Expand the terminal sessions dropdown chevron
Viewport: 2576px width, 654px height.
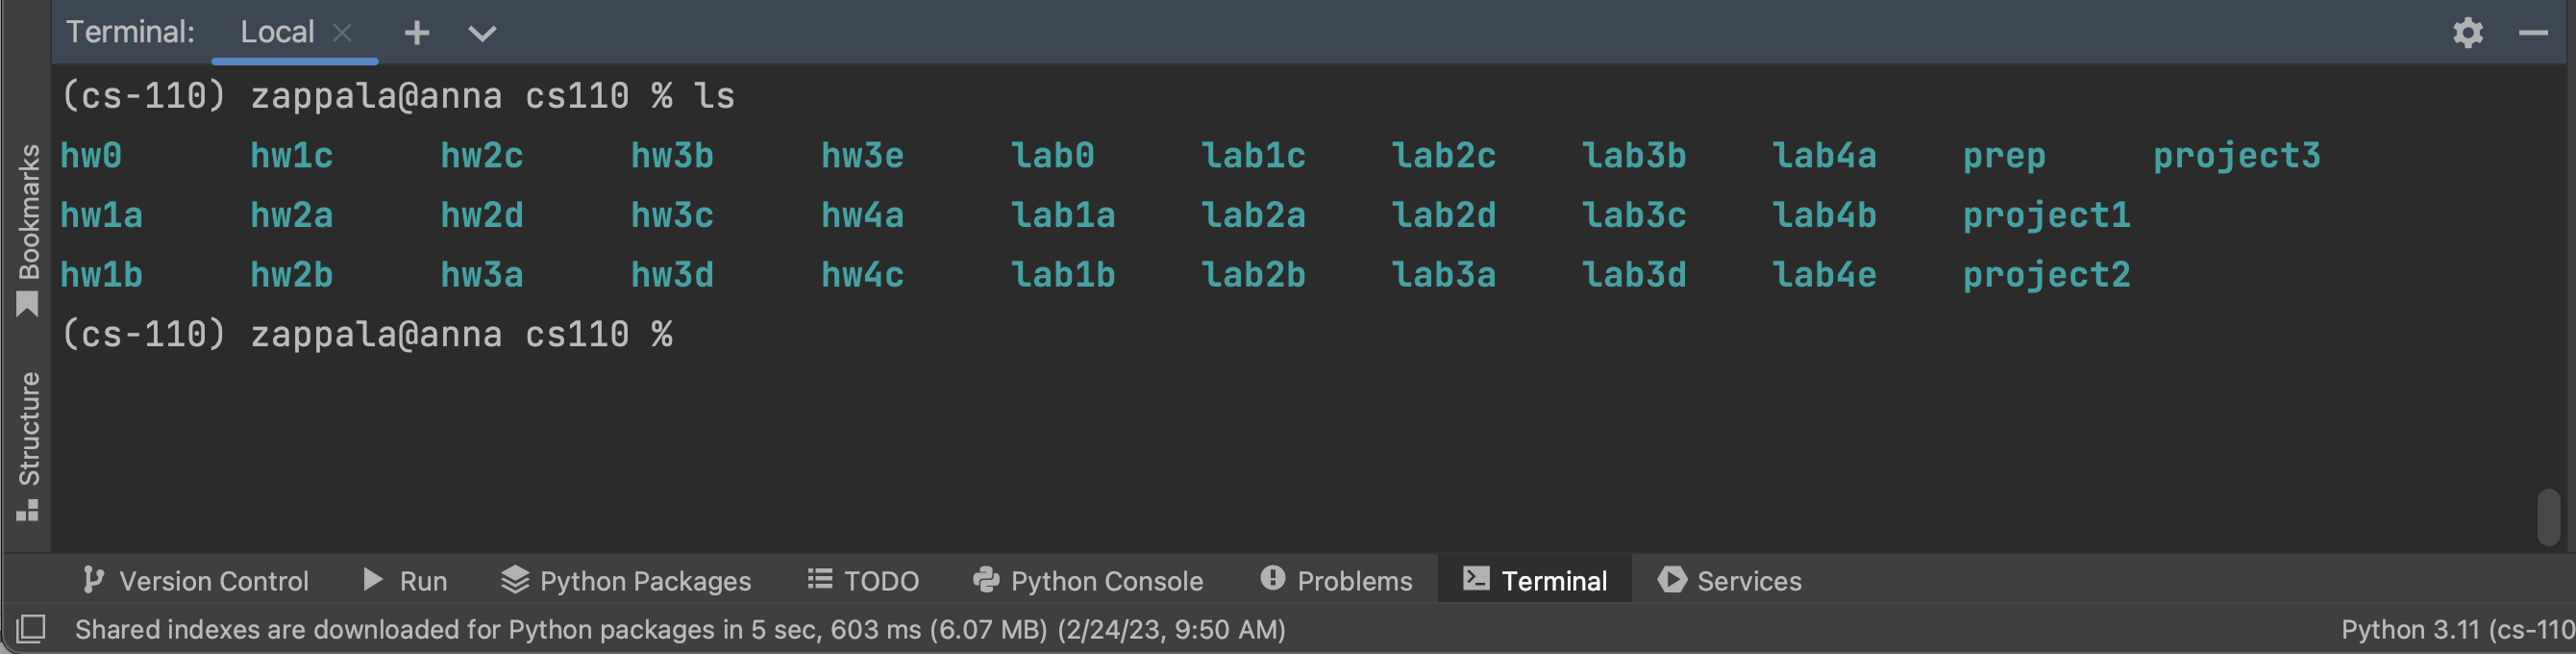[481, 33]
